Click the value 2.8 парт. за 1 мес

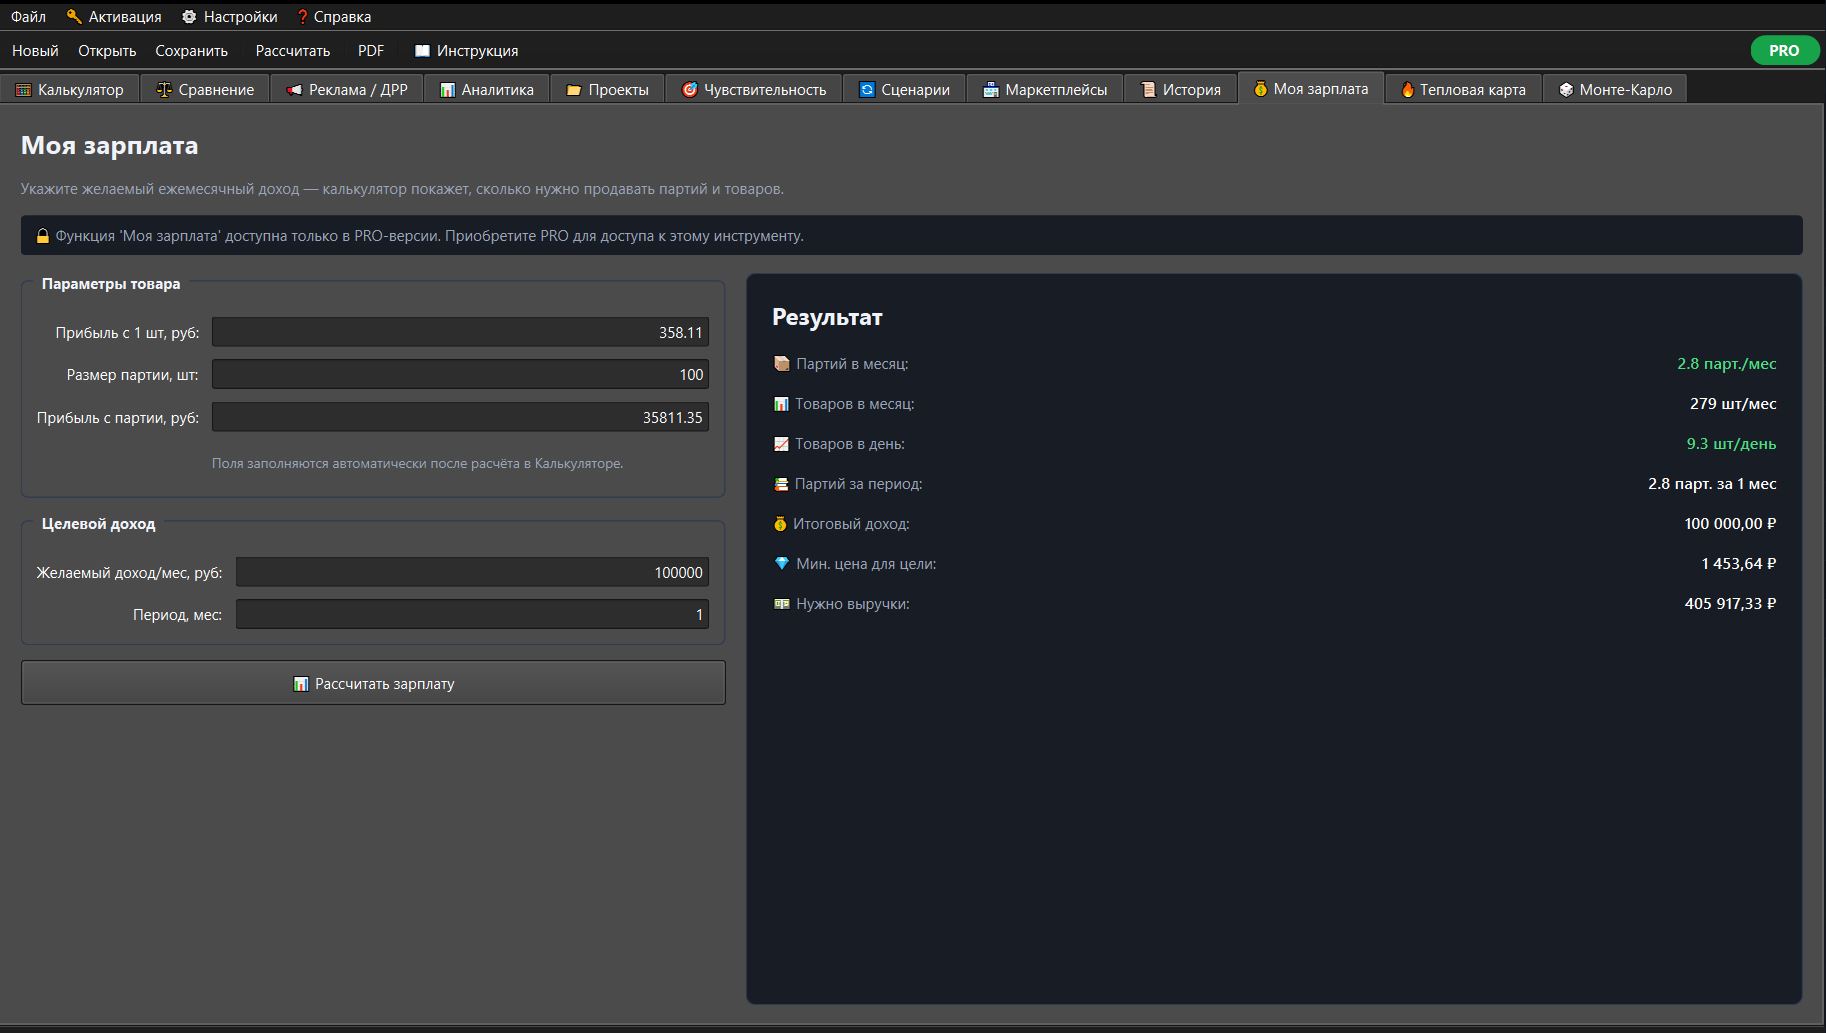[1712, 483]
